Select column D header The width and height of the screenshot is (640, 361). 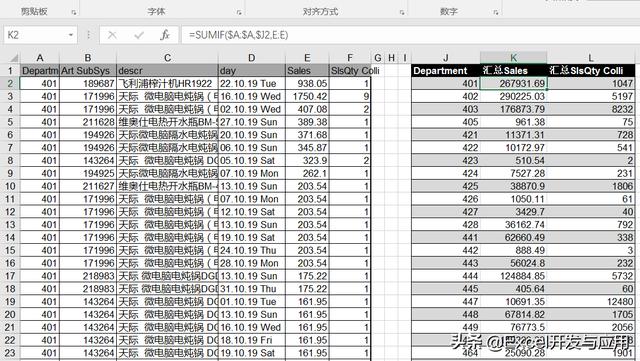click(251, 58)
